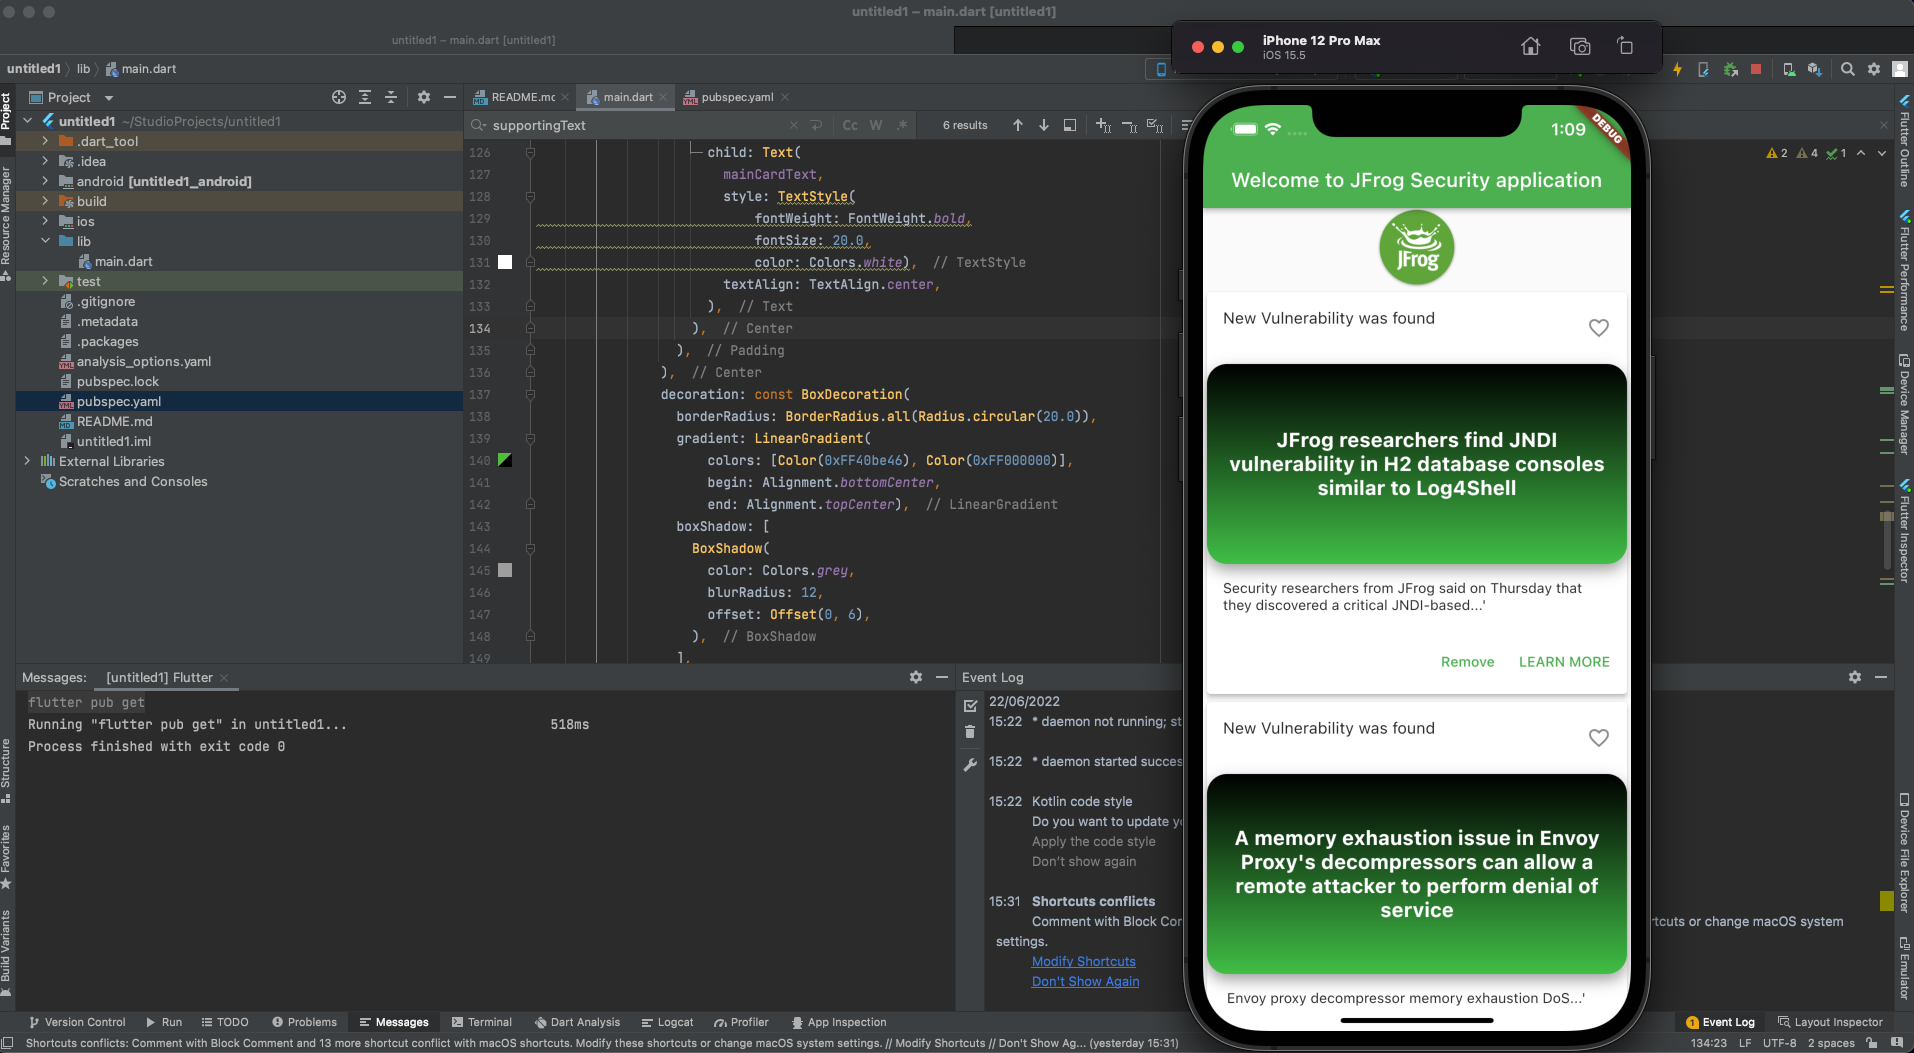Switch to the pubspec.yaml editor tab
Screen dimensions: 1914x1053
point(736,97)
